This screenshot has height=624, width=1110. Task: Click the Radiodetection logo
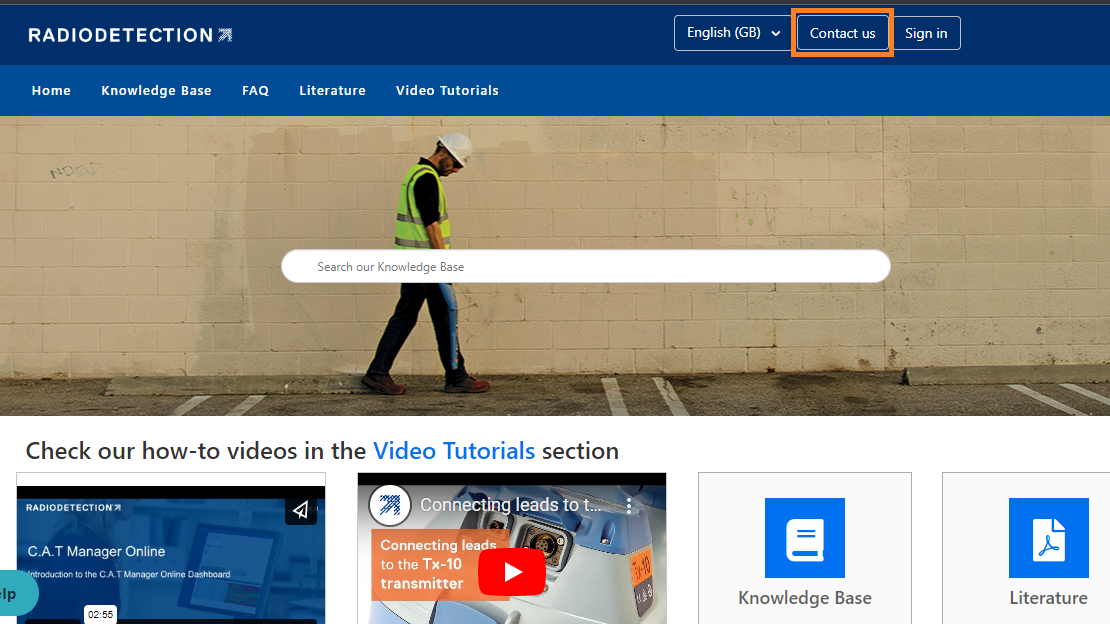(x=130, y=35)
